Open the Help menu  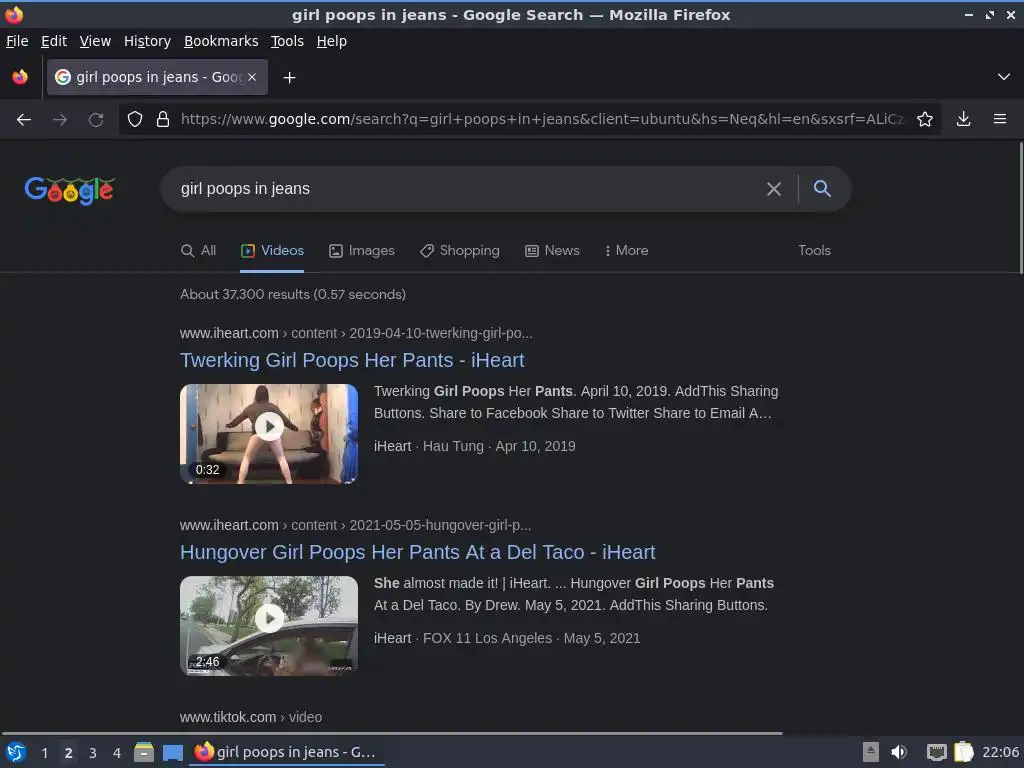click(x=332, y=41)
